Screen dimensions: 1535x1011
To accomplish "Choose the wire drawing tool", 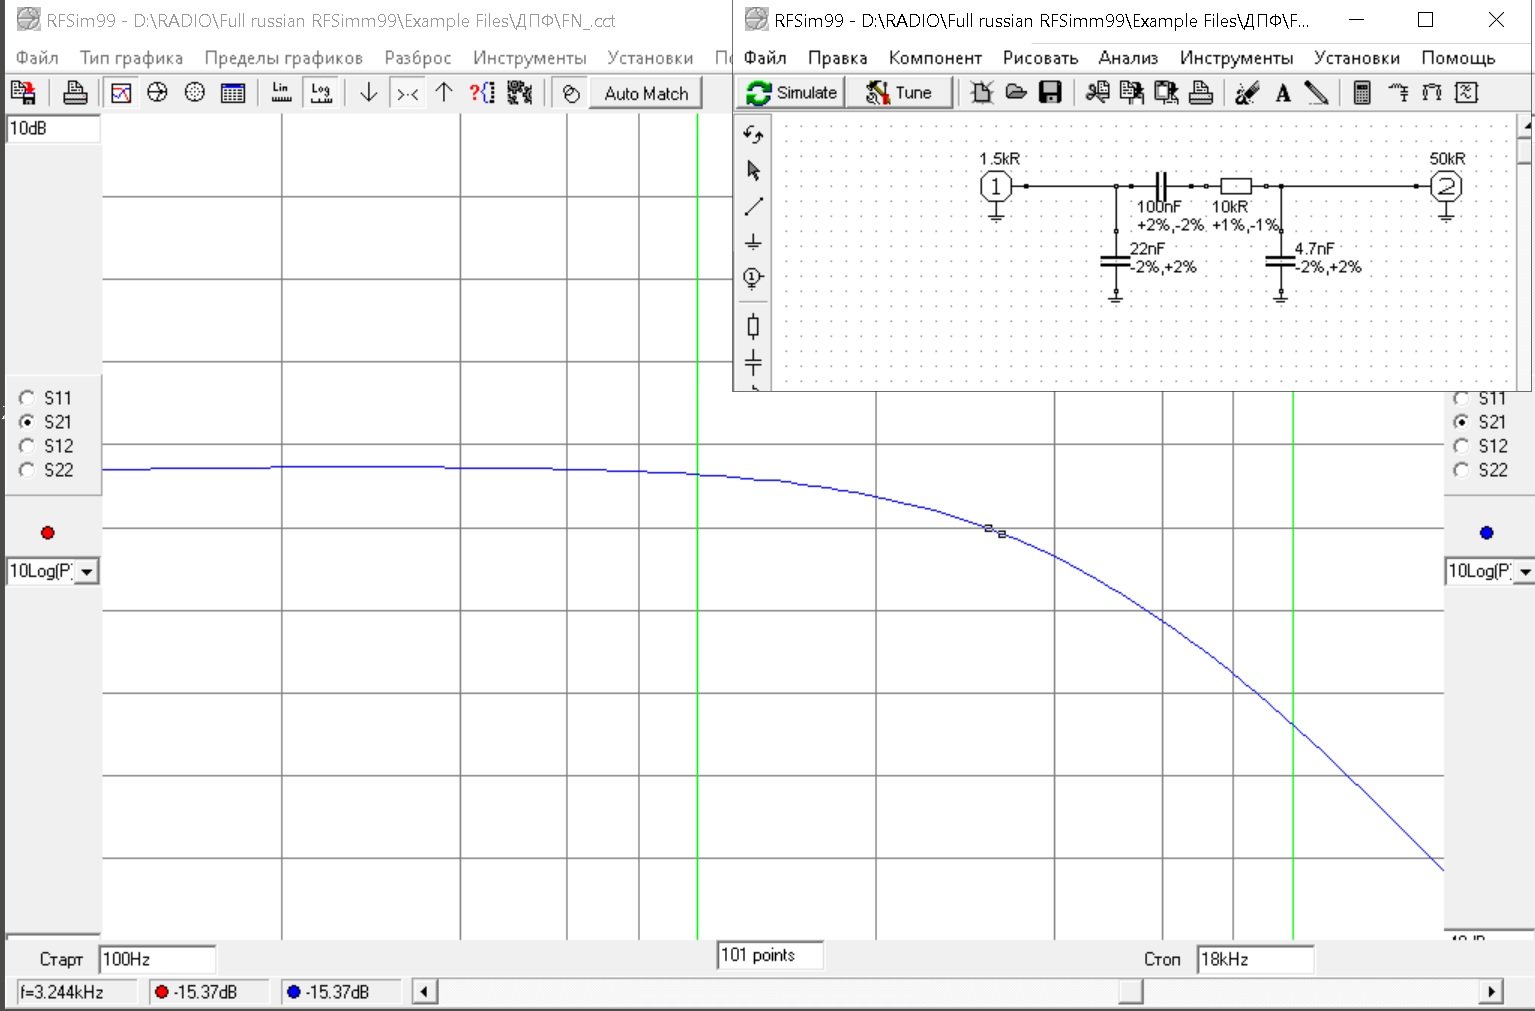I will tap(753, 206).
